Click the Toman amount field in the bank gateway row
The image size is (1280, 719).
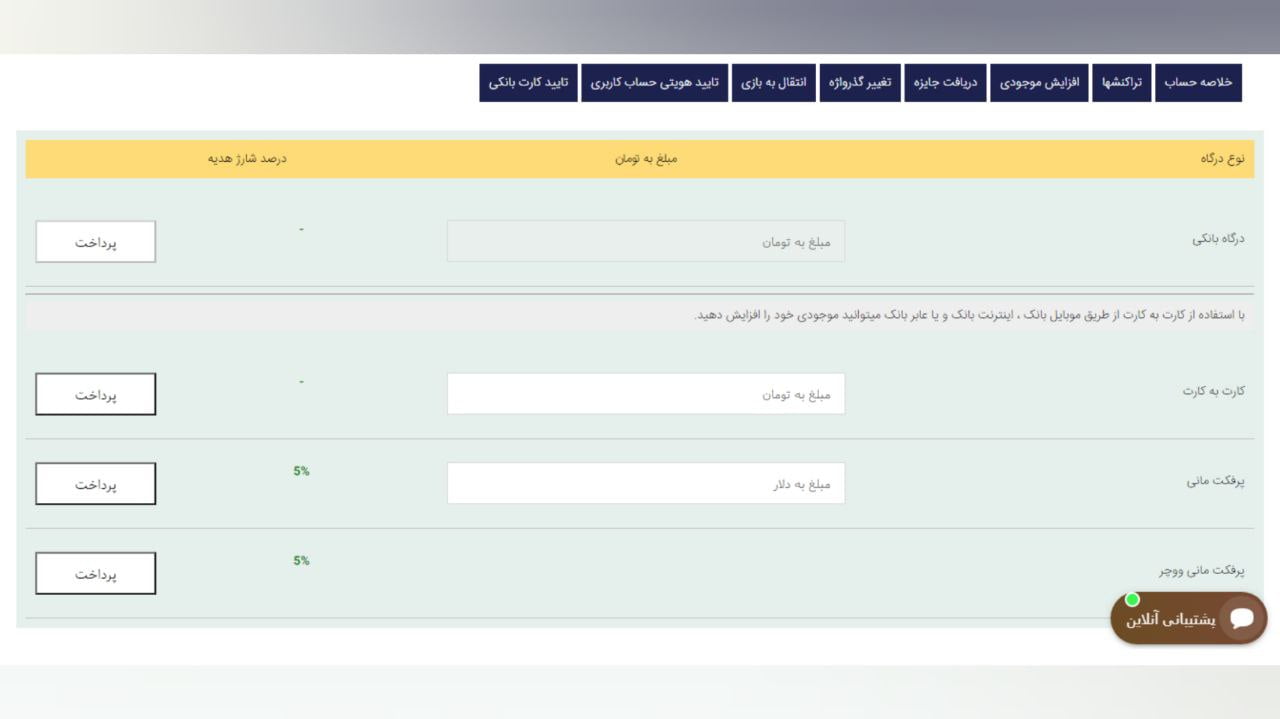coord(646,241)
